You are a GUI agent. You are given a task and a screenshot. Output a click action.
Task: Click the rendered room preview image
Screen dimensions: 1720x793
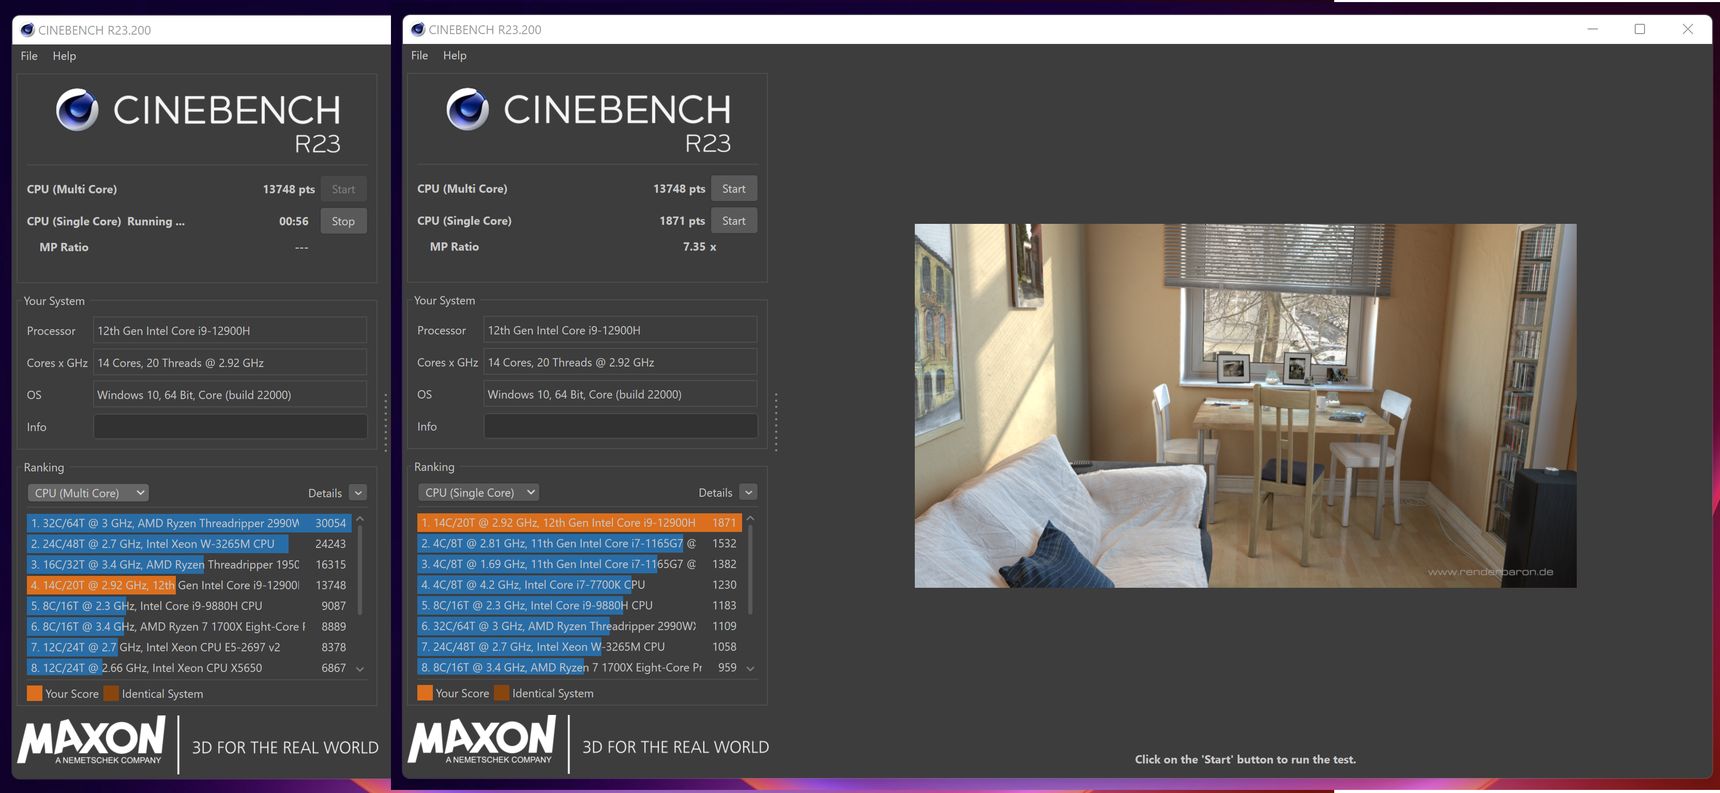pyautogui.click(x=1245, y=405)
